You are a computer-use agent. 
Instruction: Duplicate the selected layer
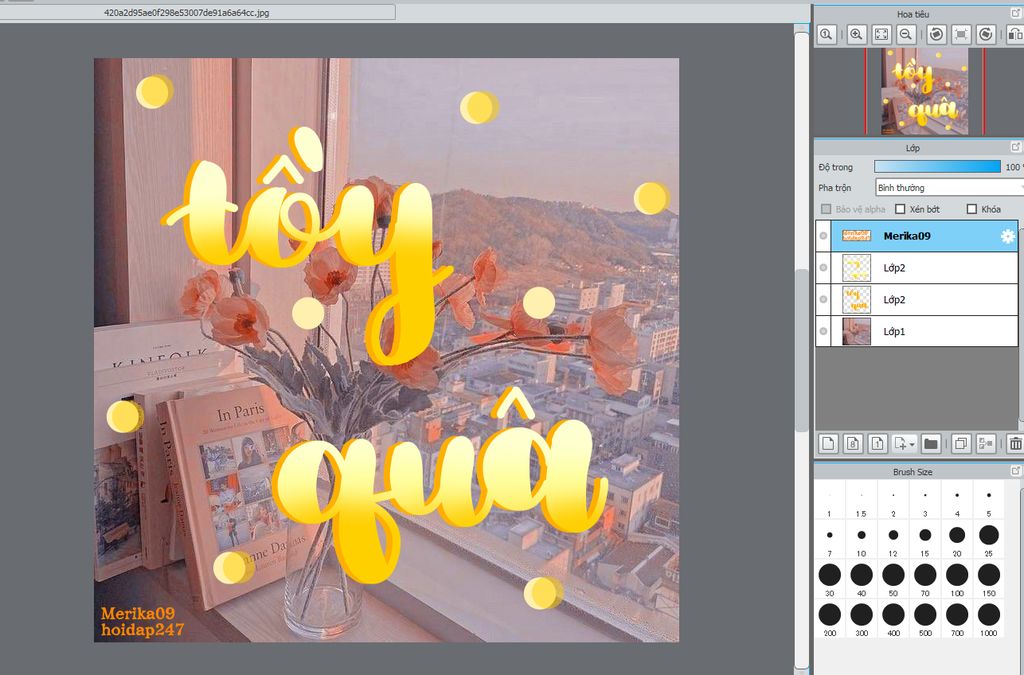[961, 444]
